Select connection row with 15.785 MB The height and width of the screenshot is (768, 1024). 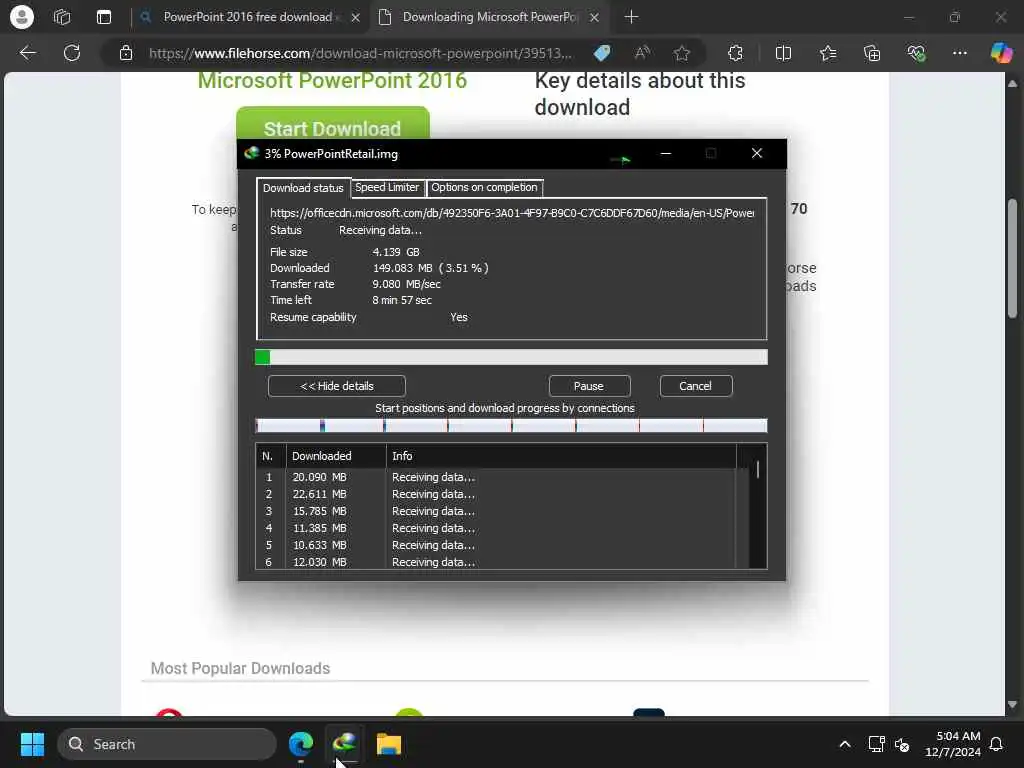(496, 511)
